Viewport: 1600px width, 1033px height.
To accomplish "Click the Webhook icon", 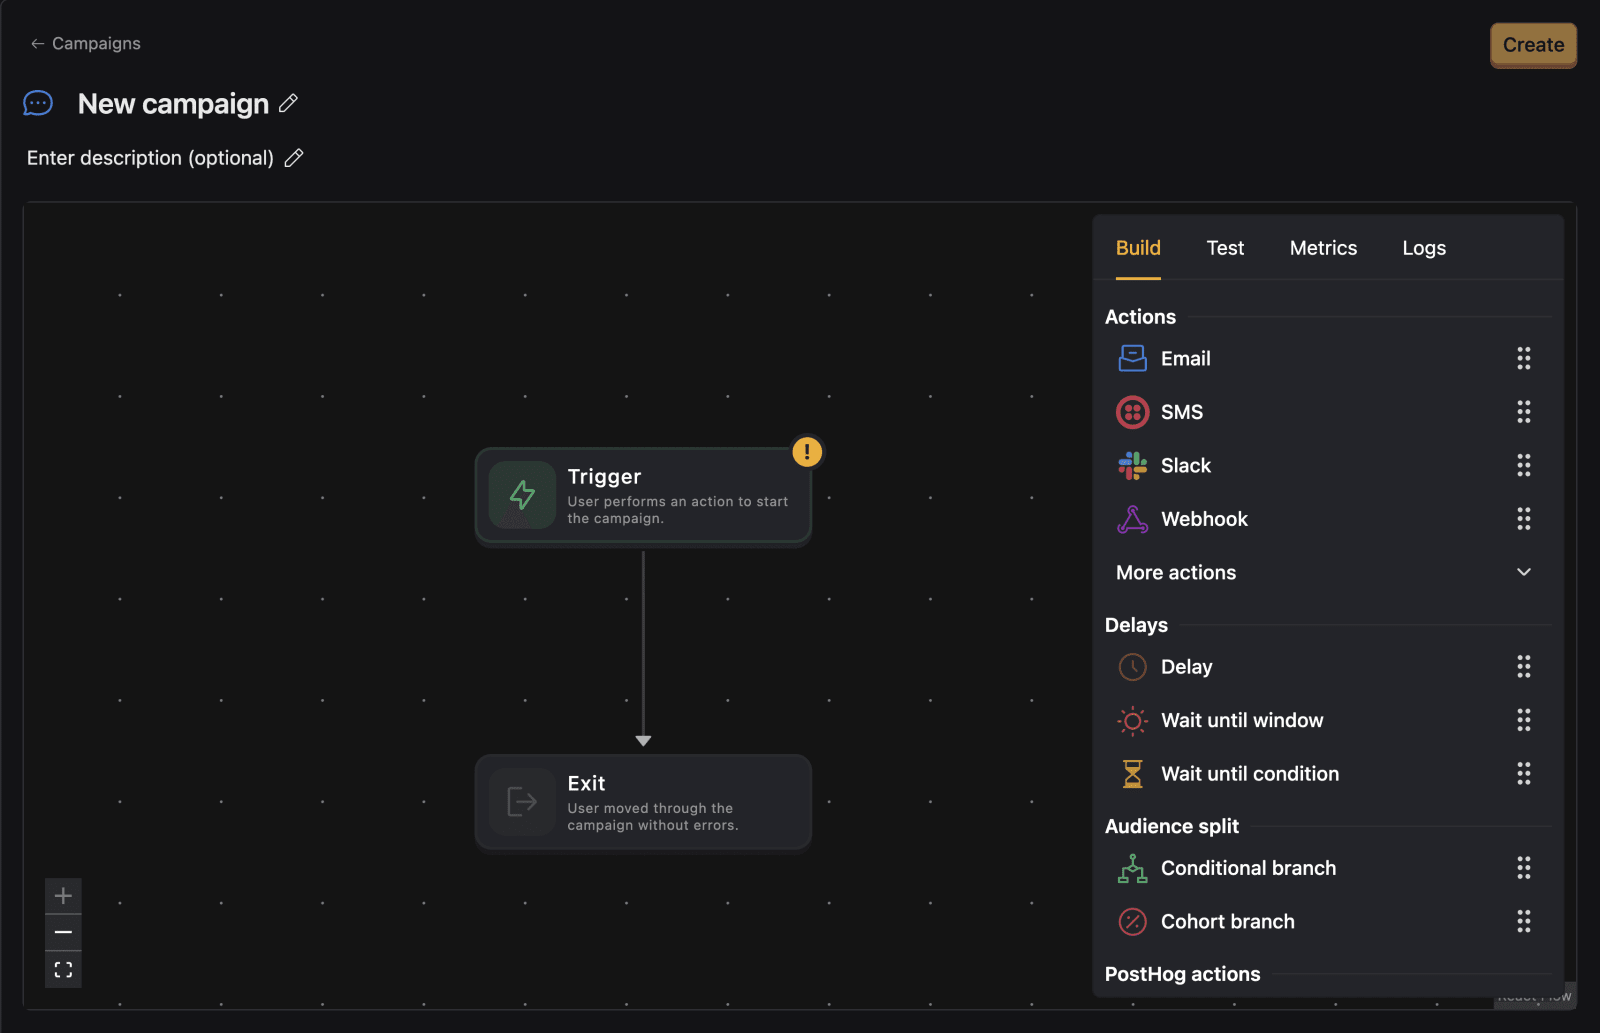I will (x=1132, y=519).
